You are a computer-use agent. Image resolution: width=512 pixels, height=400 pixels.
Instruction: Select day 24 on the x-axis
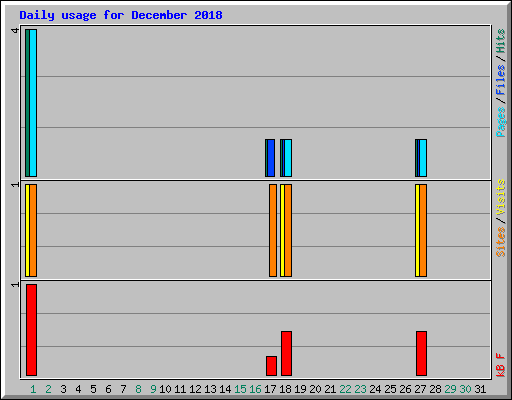point(375,389)
